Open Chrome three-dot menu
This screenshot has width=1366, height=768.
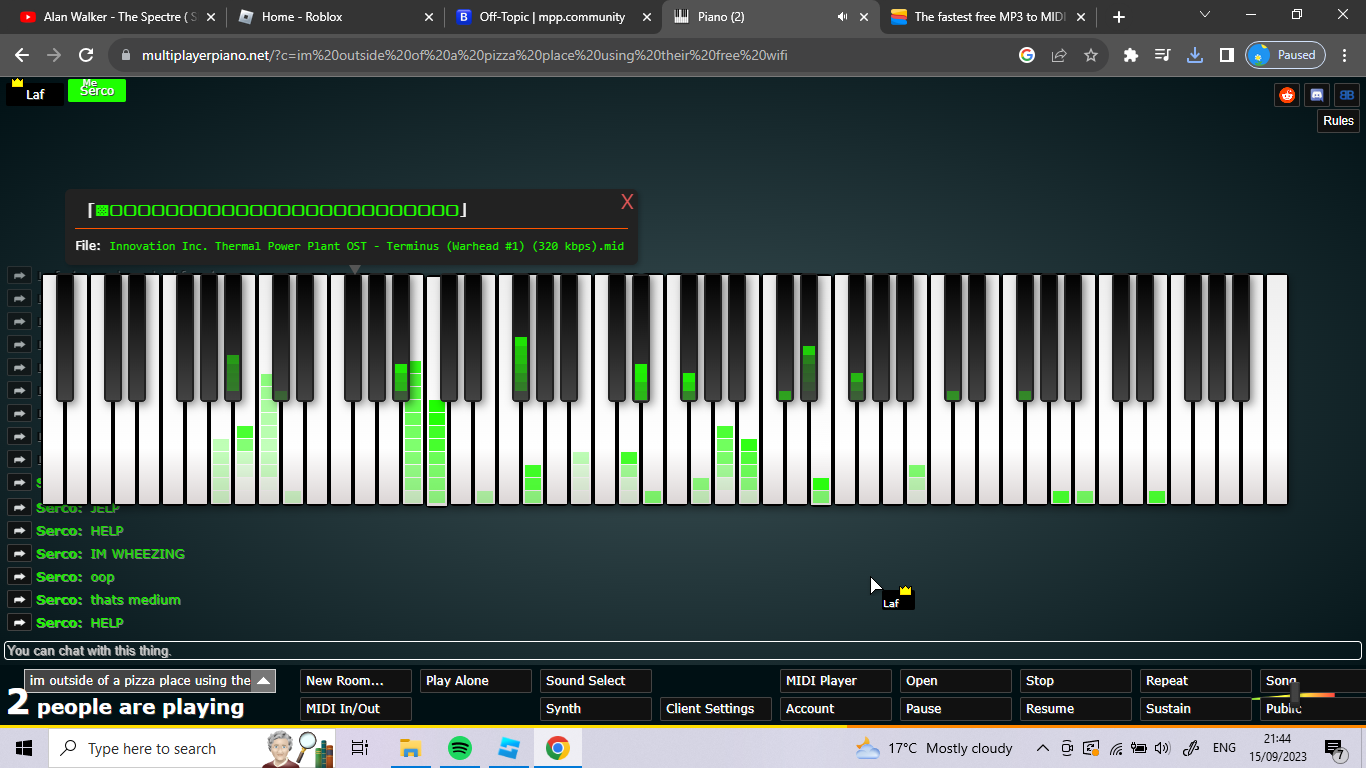click(x=1347, y=55)
